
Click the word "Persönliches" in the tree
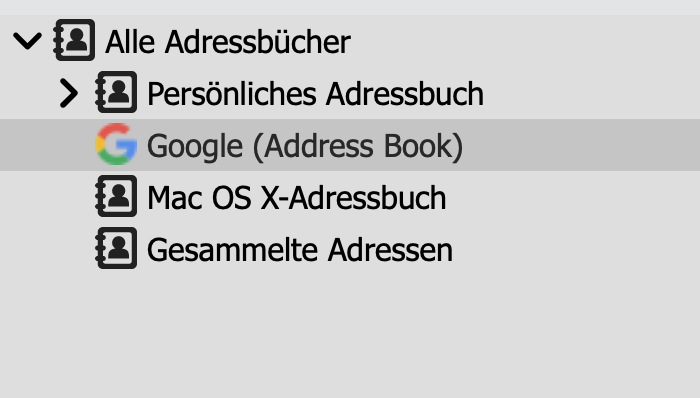click(231, 94)
